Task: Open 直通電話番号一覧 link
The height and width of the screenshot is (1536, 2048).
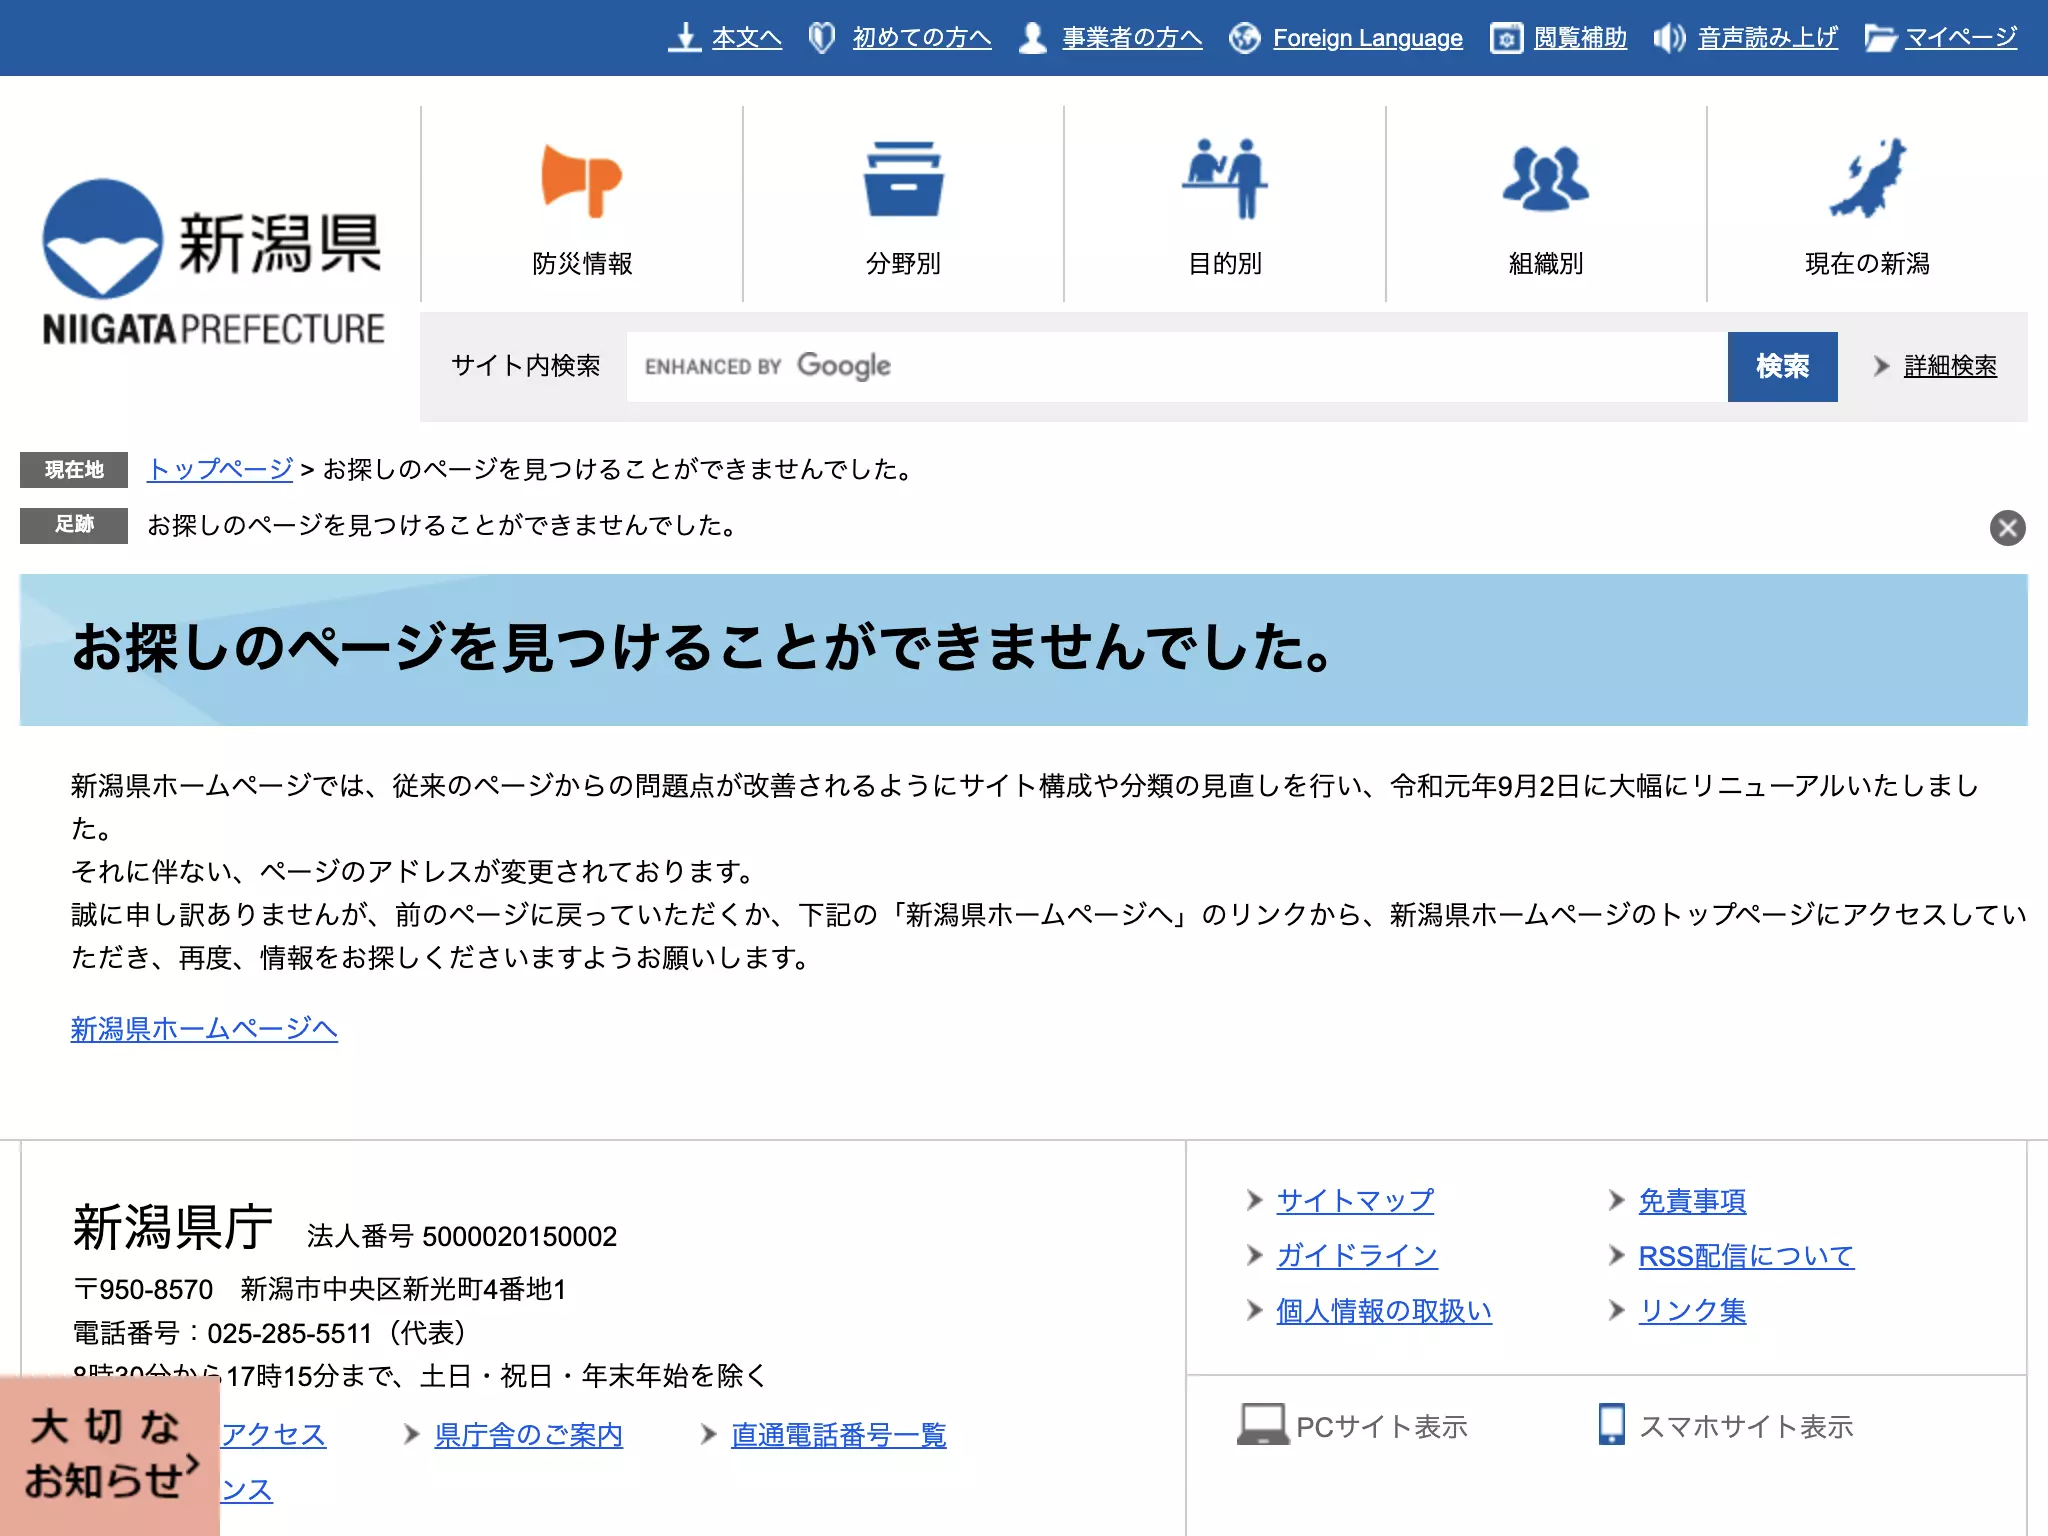Action: tap(838, 1435)
